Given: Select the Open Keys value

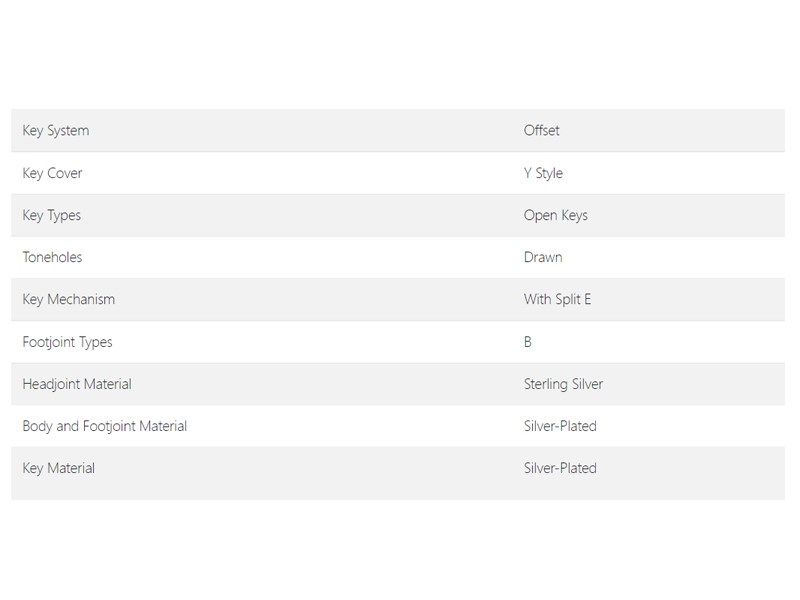Looking at the screenshot, I should [556, 215].
